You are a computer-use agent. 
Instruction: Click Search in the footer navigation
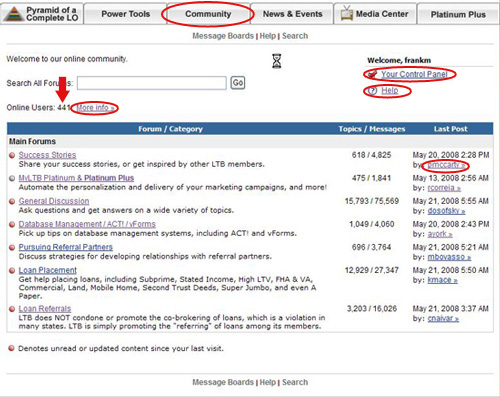point(295,382)
